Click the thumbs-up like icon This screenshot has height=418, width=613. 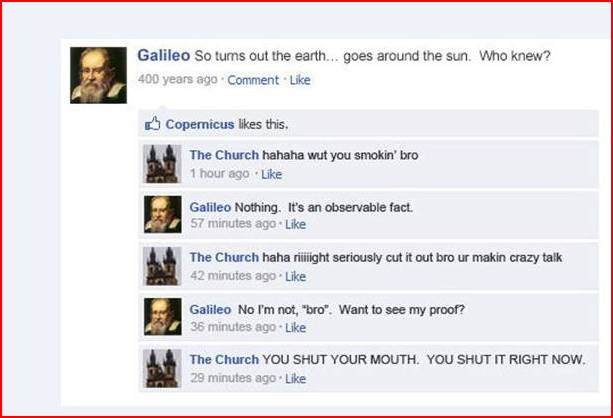point(153,124)
